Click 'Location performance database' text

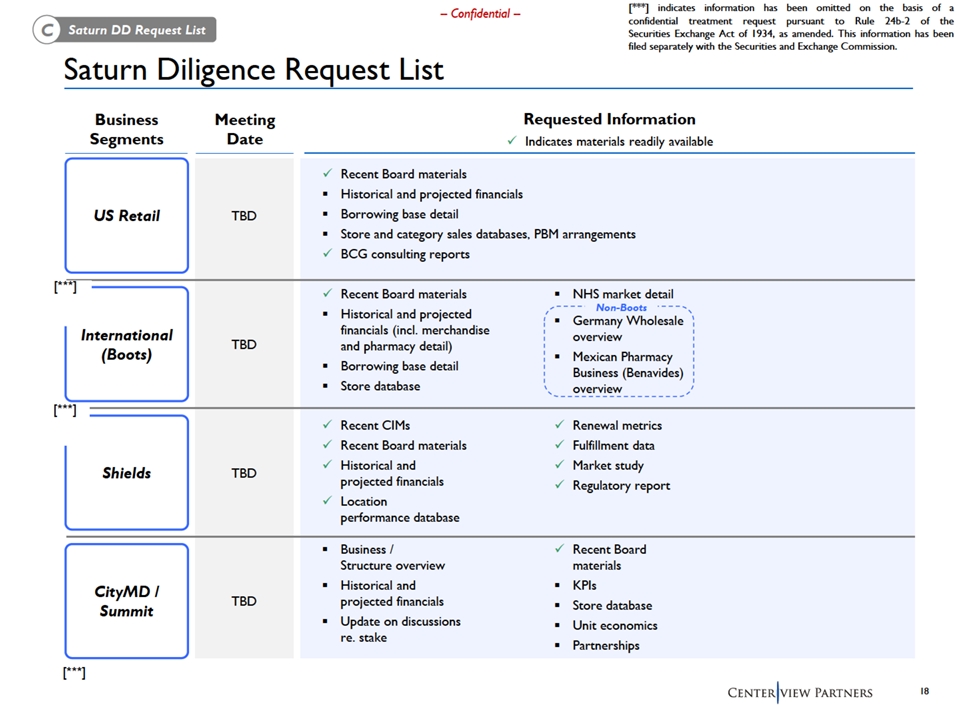400,509
